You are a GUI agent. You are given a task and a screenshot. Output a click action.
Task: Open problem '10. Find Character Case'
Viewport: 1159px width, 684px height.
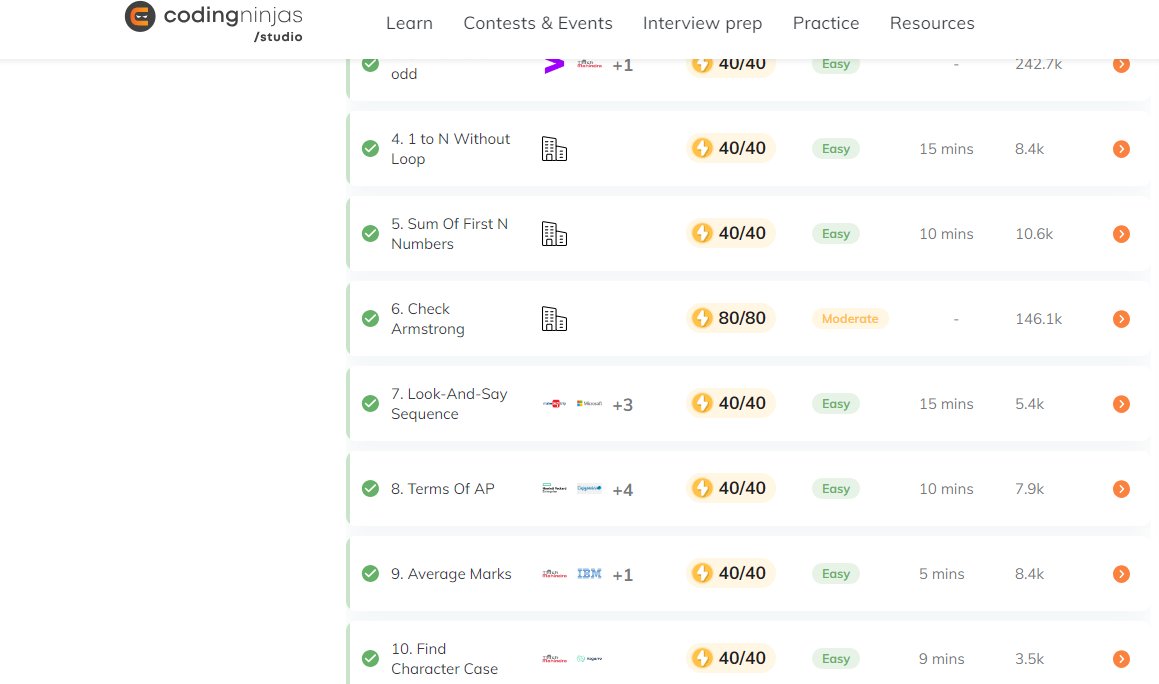pos(444,659)
